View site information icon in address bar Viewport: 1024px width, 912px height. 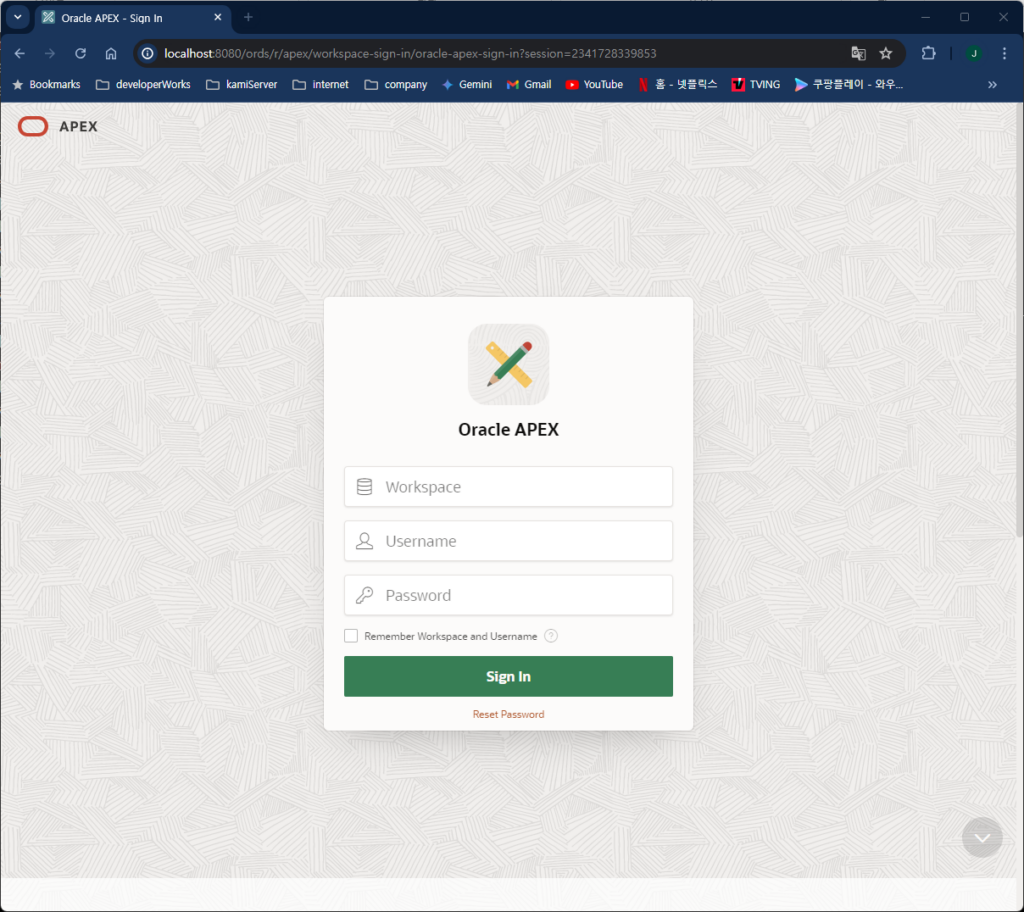coord(148,54)
